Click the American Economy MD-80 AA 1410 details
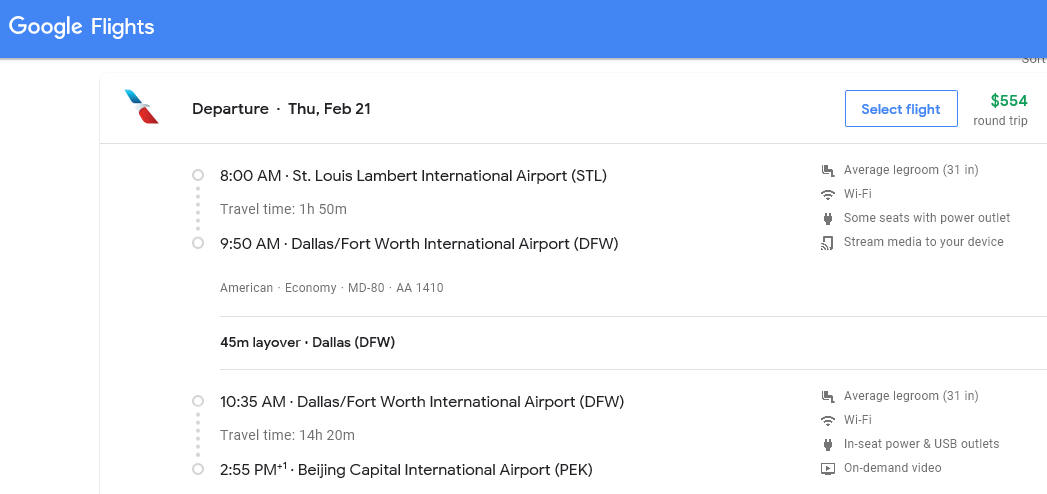Viewport: 1047px width, 494px height. pos(332,288)
